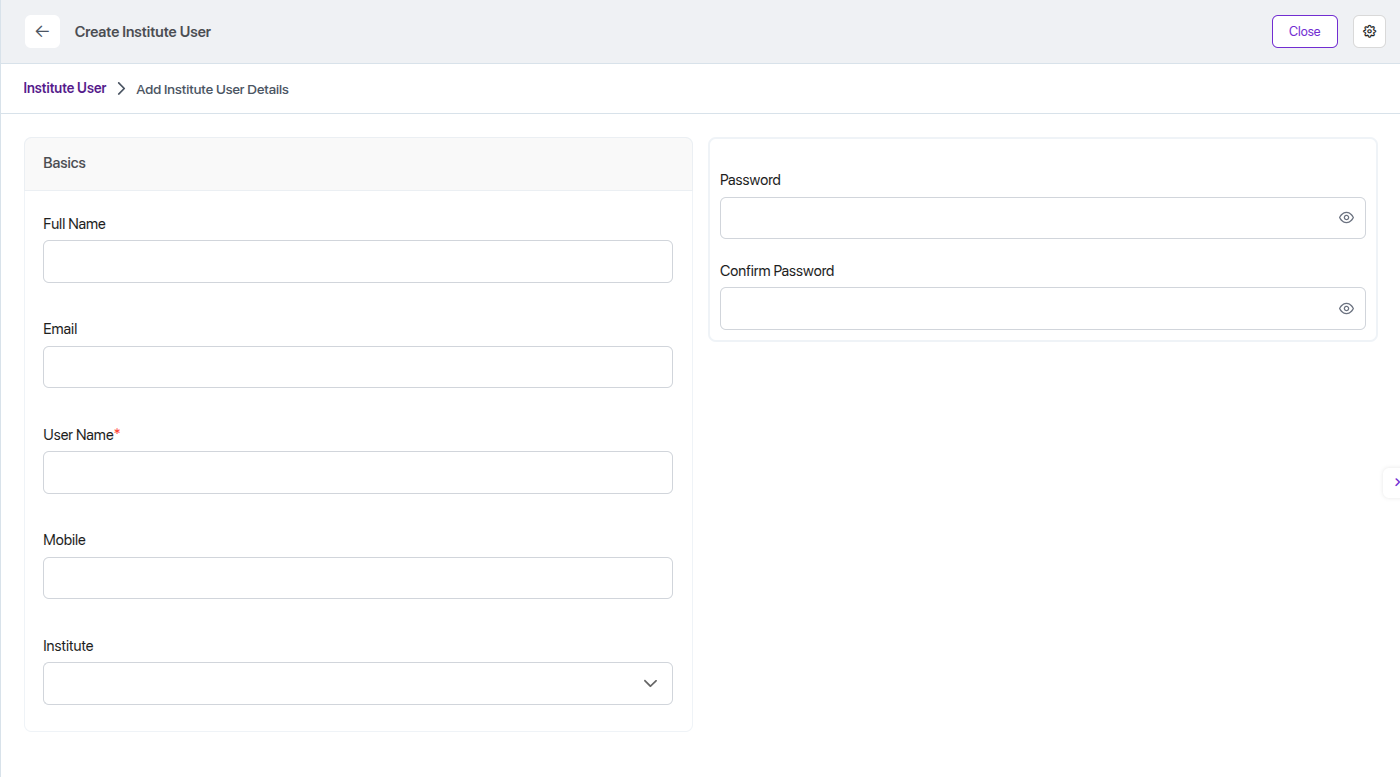Focus the Full Name input field

tap(357, 262)
